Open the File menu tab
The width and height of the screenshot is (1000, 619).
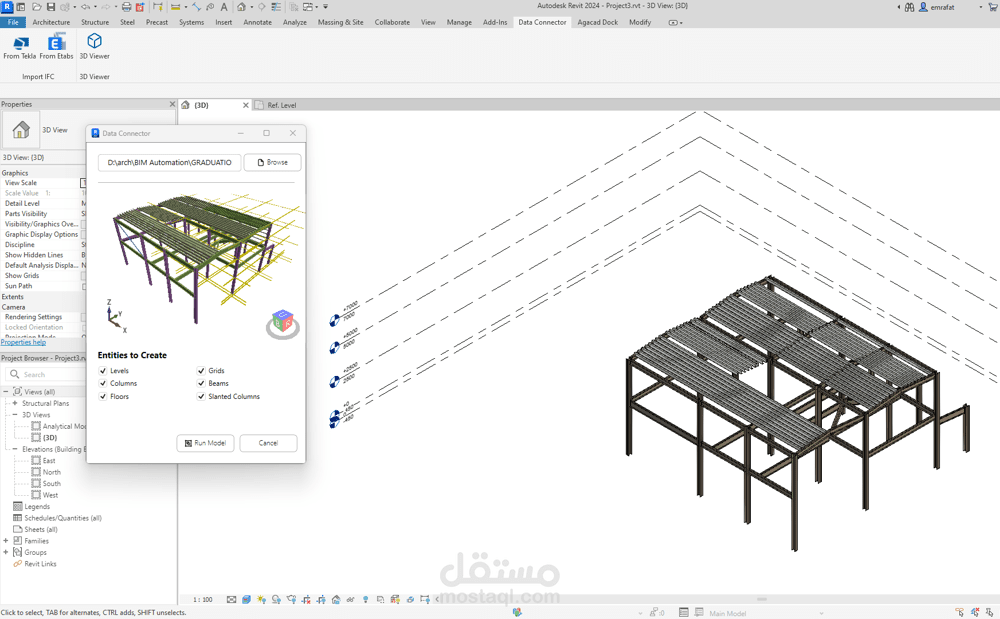point(13,22)
